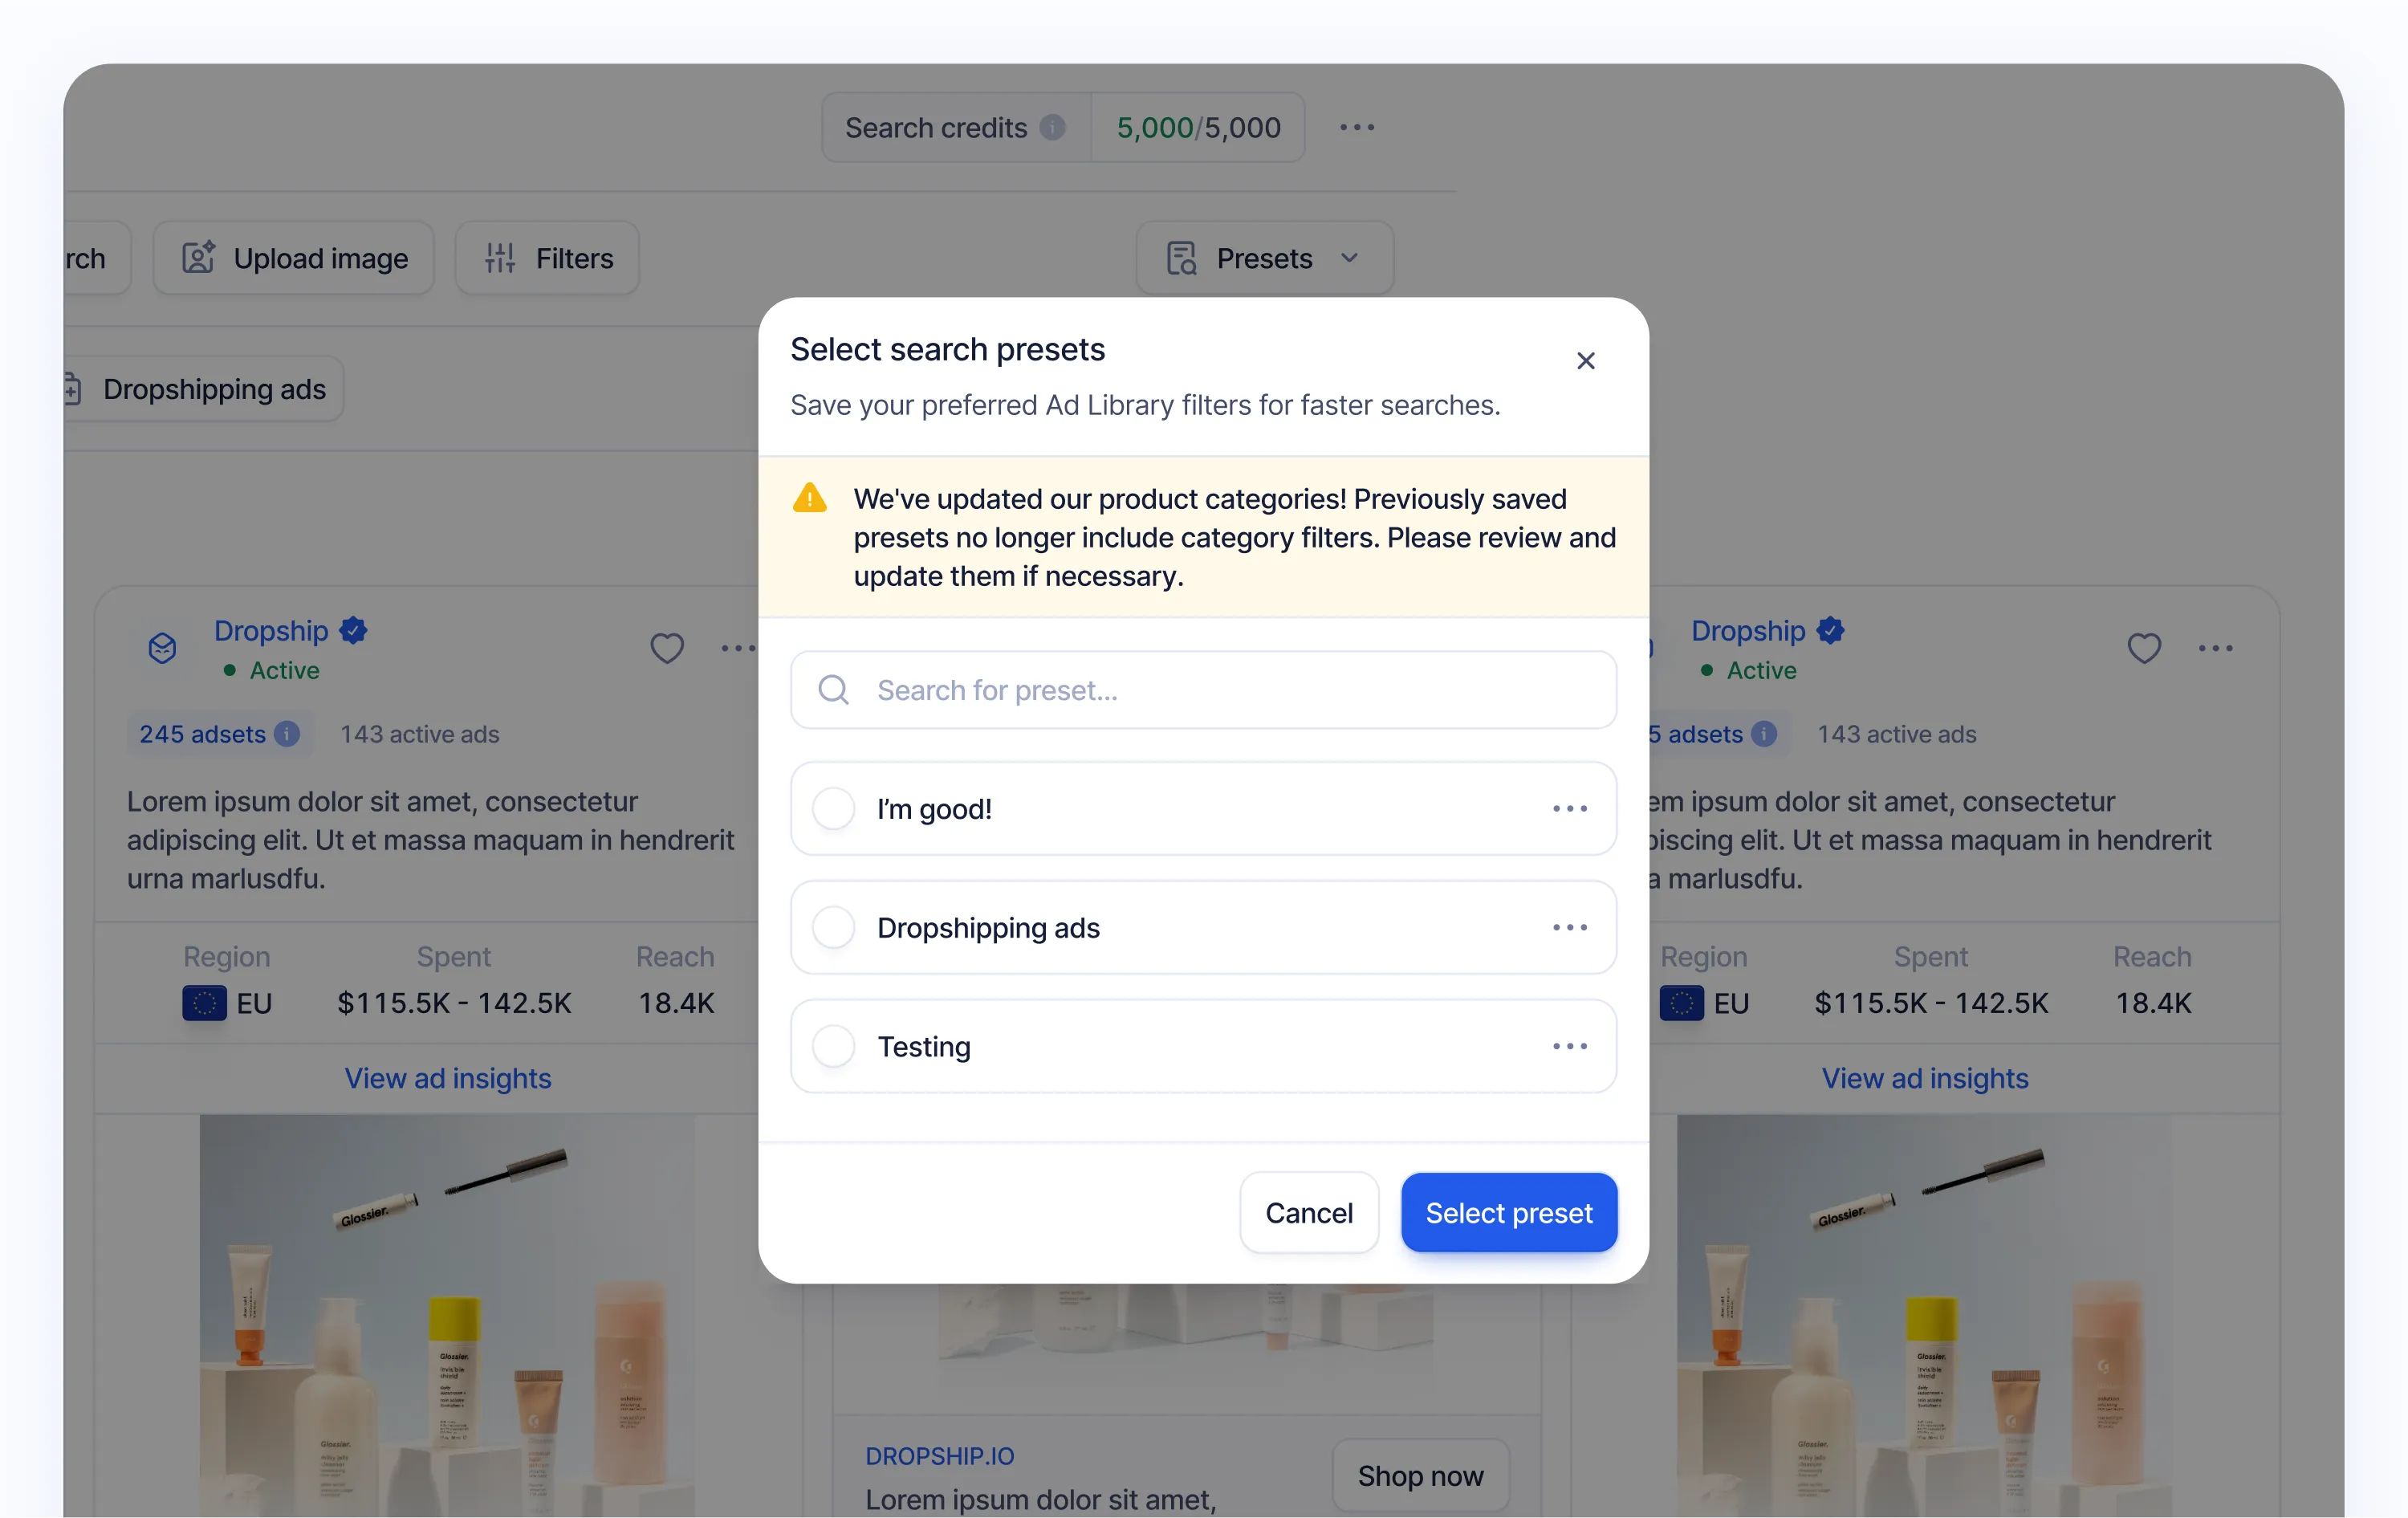Screen dimensions: 2408x1518
Task: Confirm with the Select preset button
Action: coord(1508,1212)
